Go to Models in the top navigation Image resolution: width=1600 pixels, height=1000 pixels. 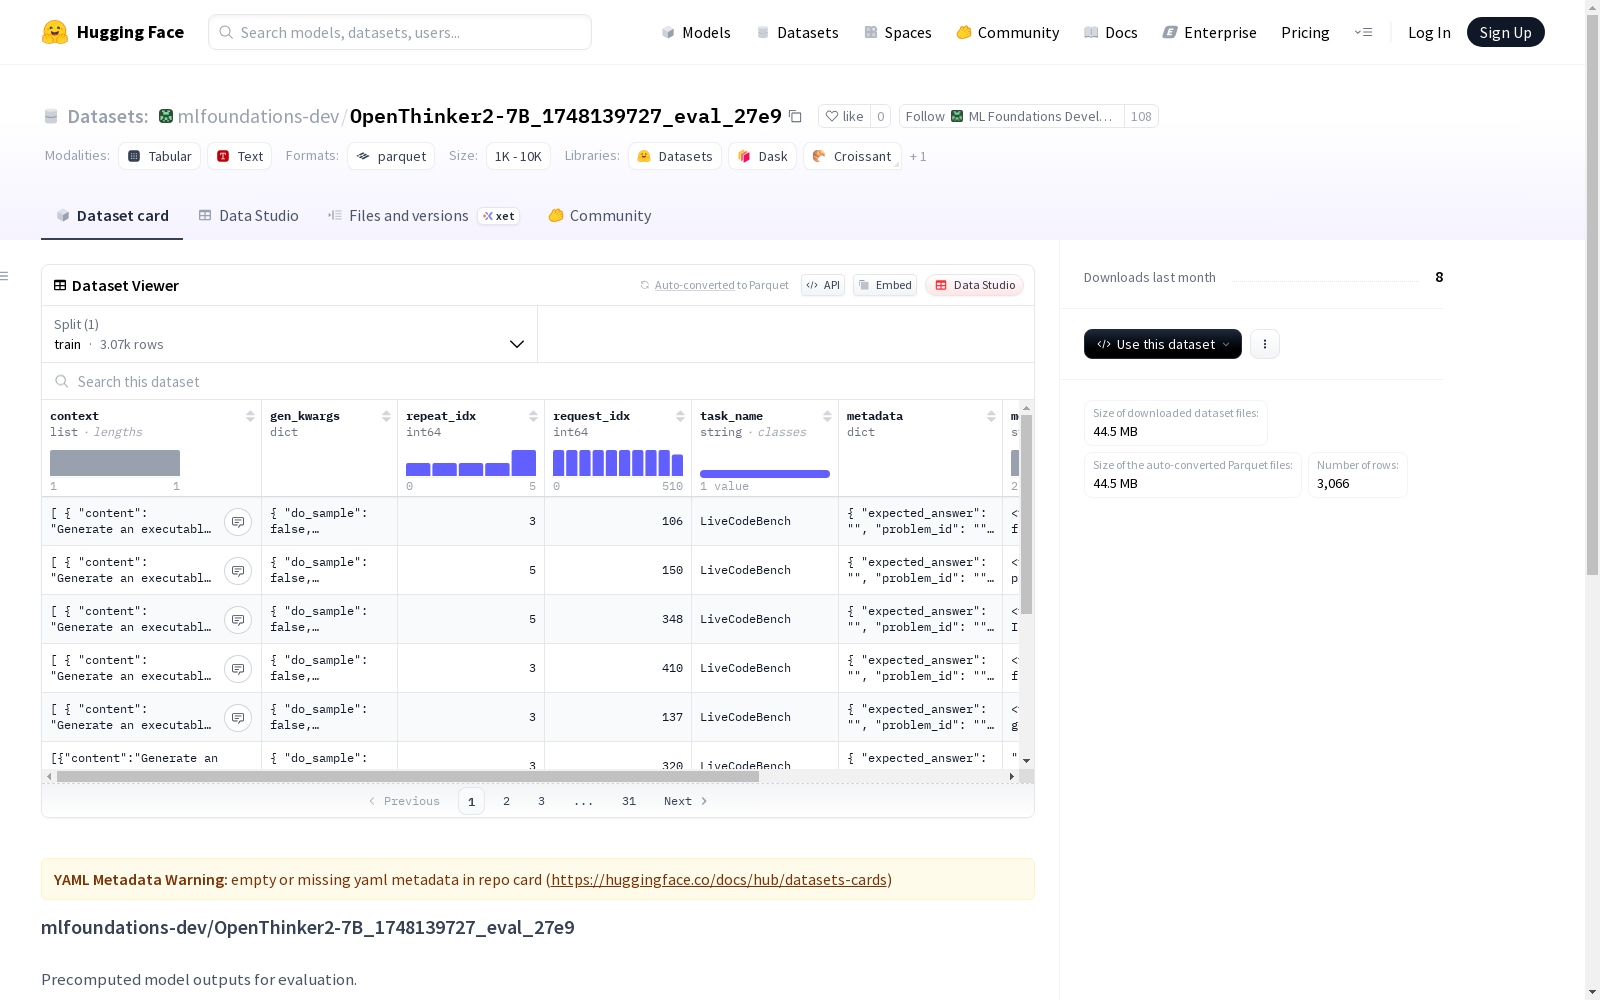[696, 32]
